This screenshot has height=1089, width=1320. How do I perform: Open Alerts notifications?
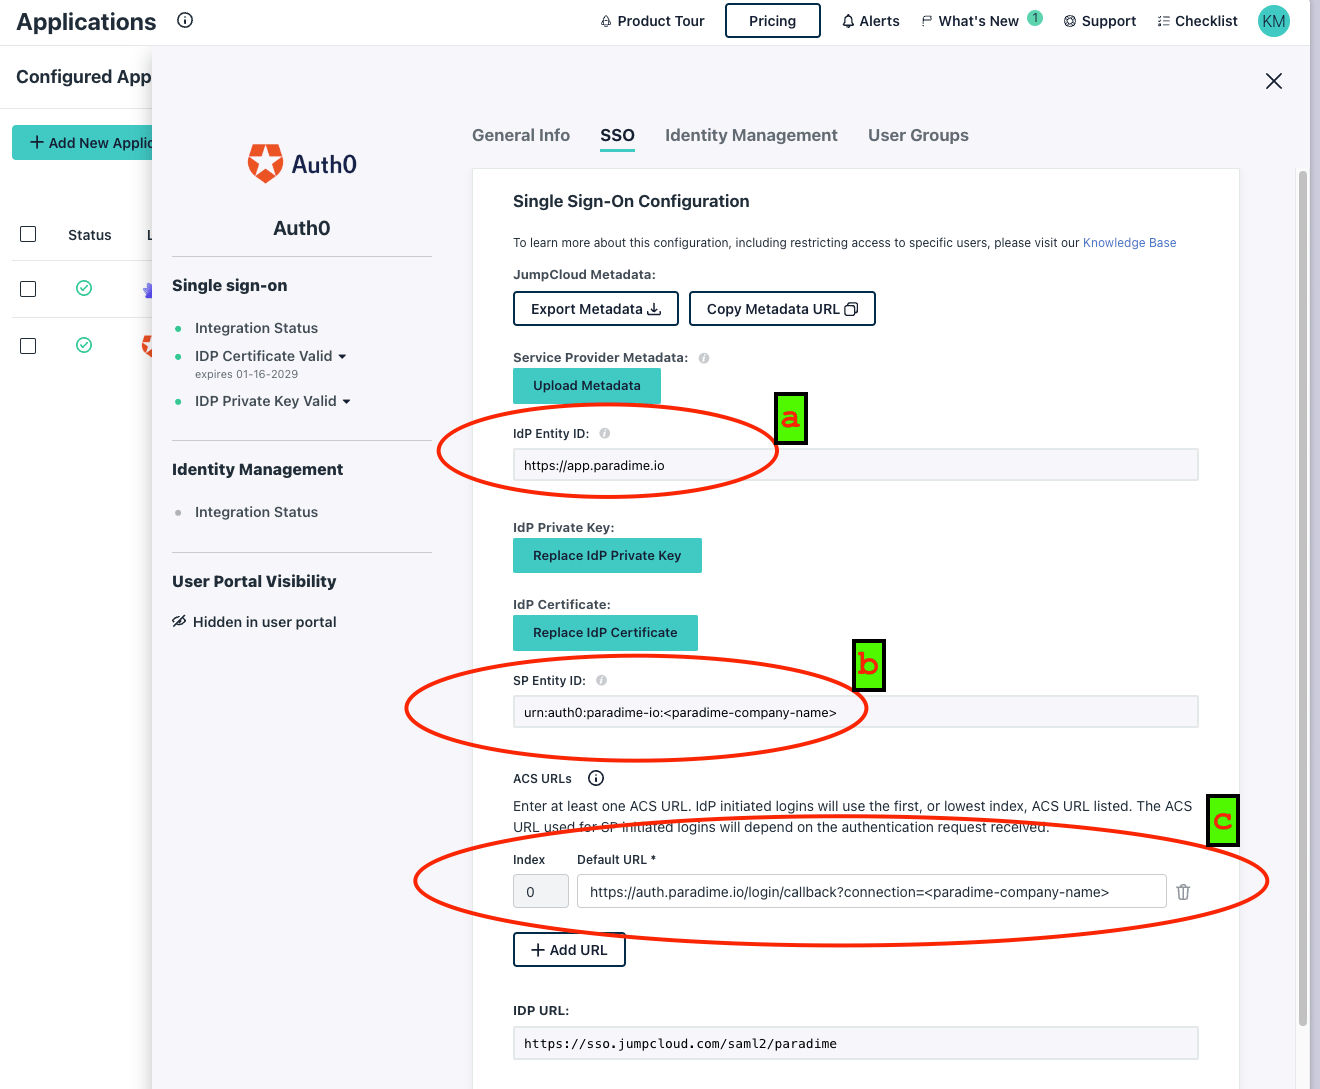[x=870, y=21]
